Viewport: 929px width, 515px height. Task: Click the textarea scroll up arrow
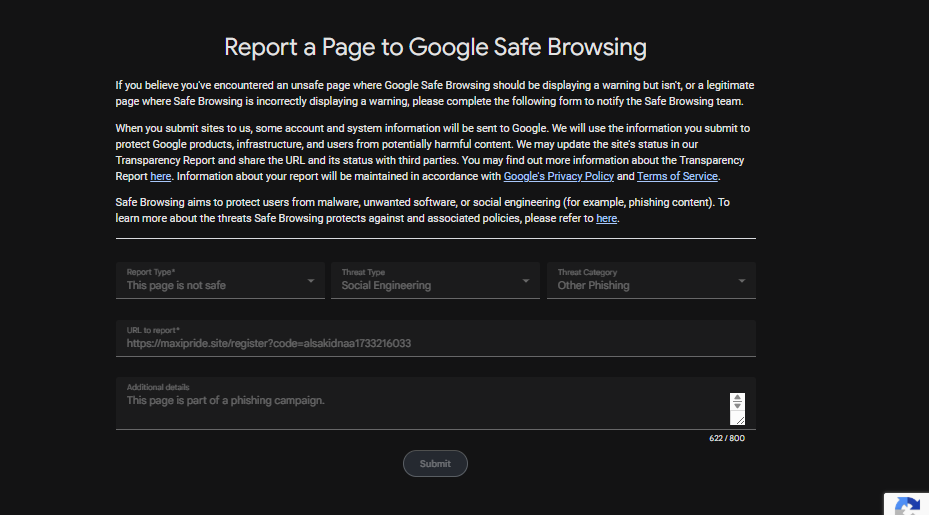737,398
